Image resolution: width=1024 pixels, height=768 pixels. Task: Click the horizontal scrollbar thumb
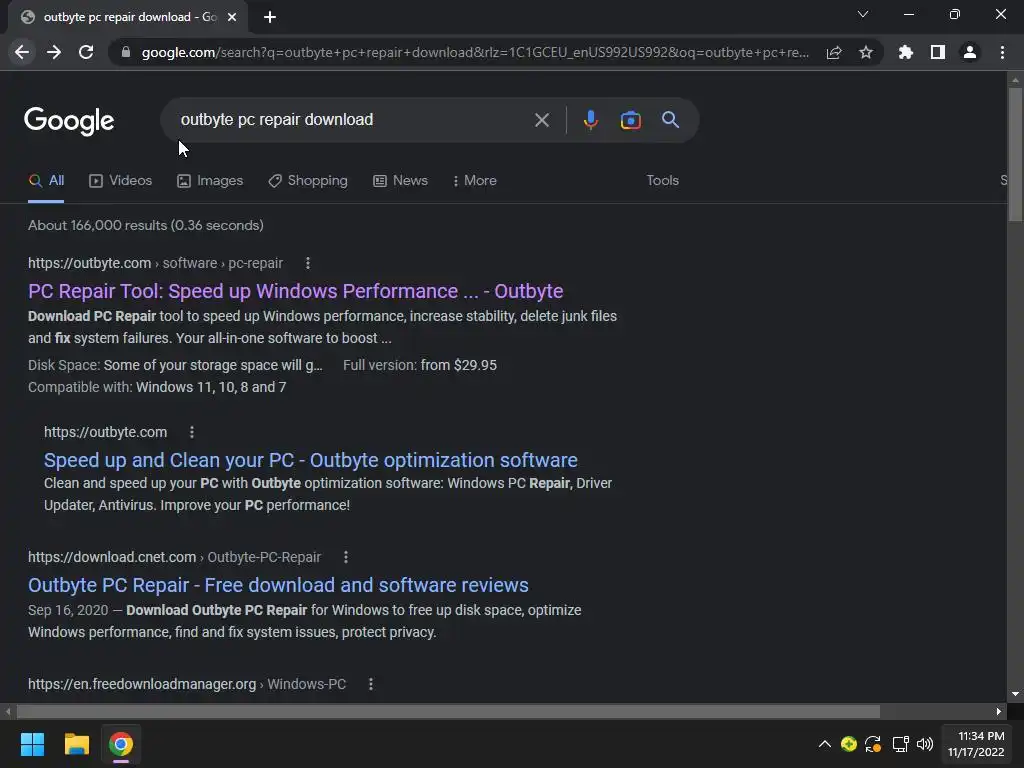448,711
